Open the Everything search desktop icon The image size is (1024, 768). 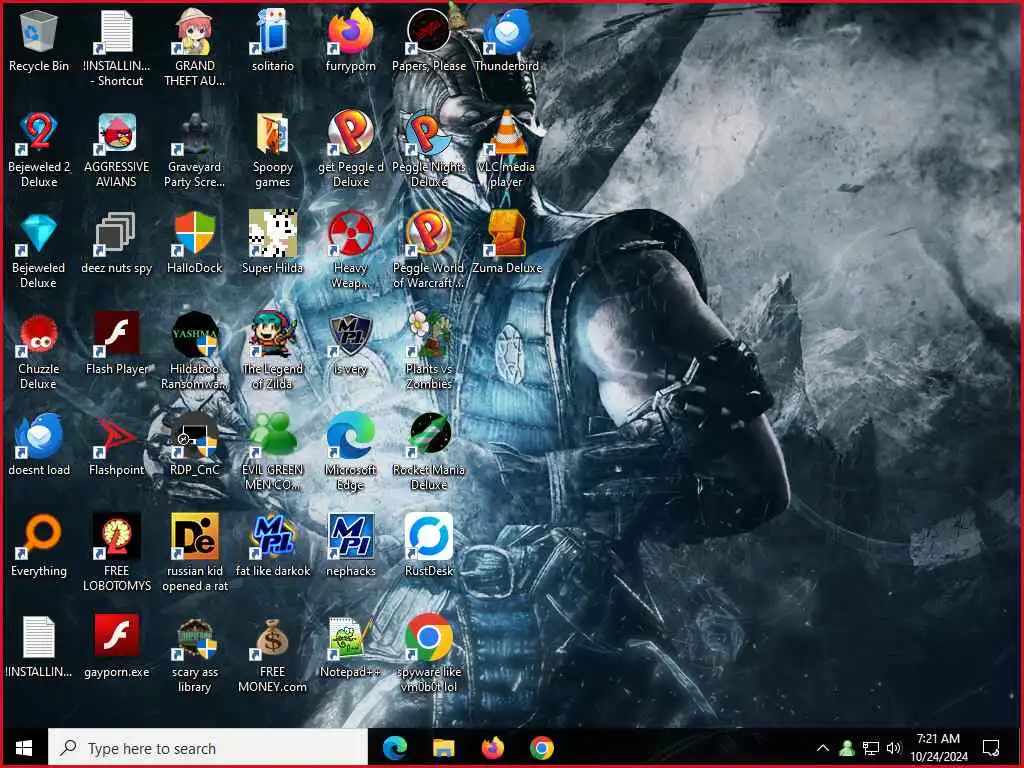tap(39, 547)
